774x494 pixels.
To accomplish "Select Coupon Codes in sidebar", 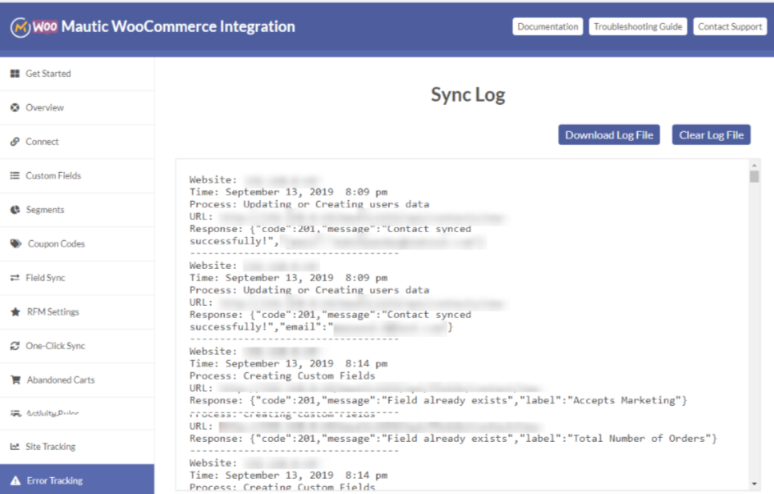I will pyautogui.click(x=77, y=244).
